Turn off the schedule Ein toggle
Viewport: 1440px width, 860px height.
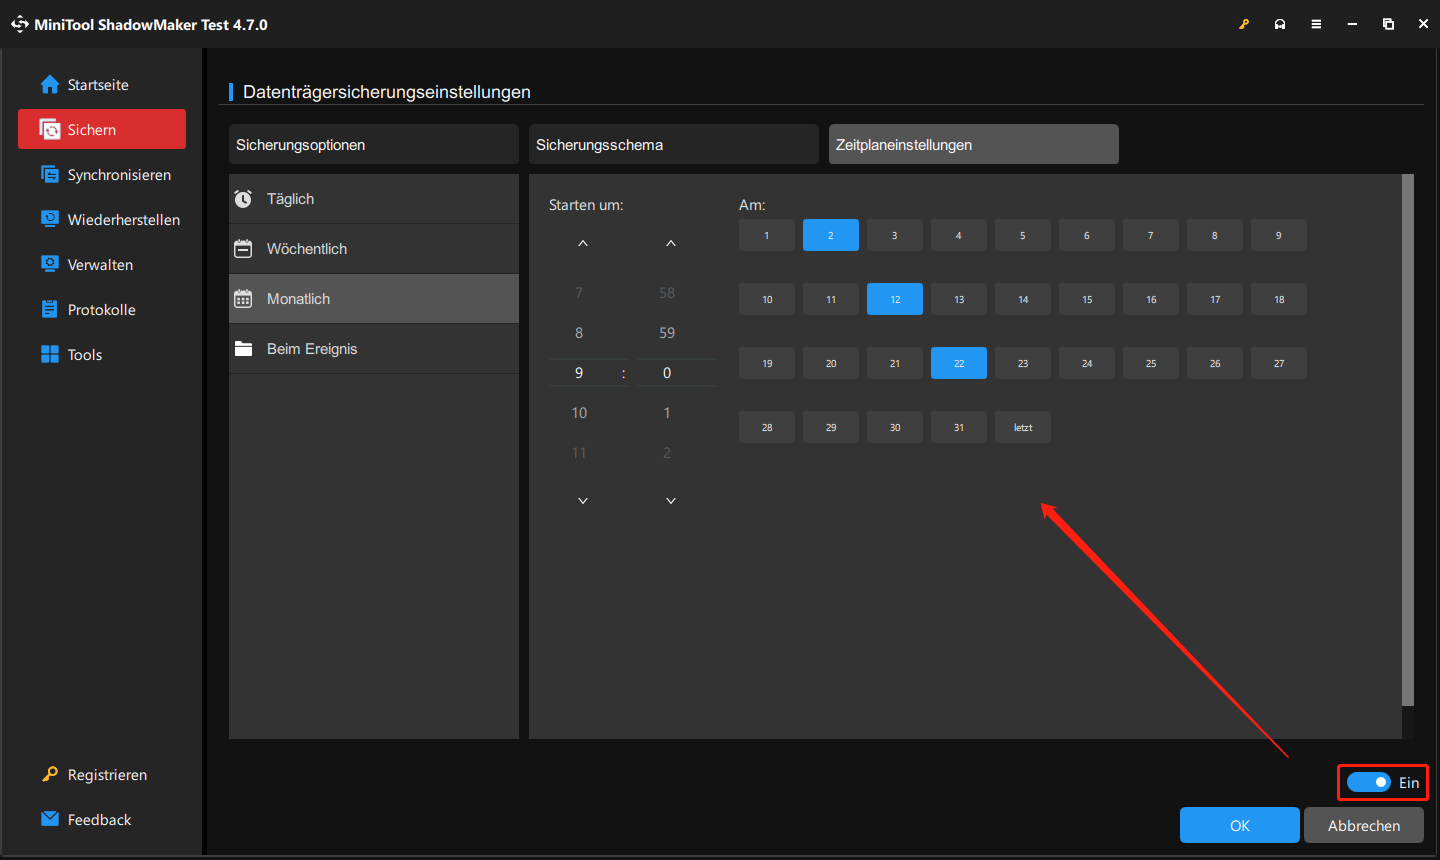pyautogui.click(x=1368, y=782)
